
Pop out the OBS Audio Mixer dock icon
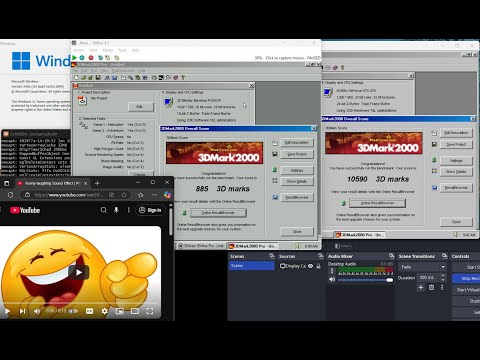(391, 256)
